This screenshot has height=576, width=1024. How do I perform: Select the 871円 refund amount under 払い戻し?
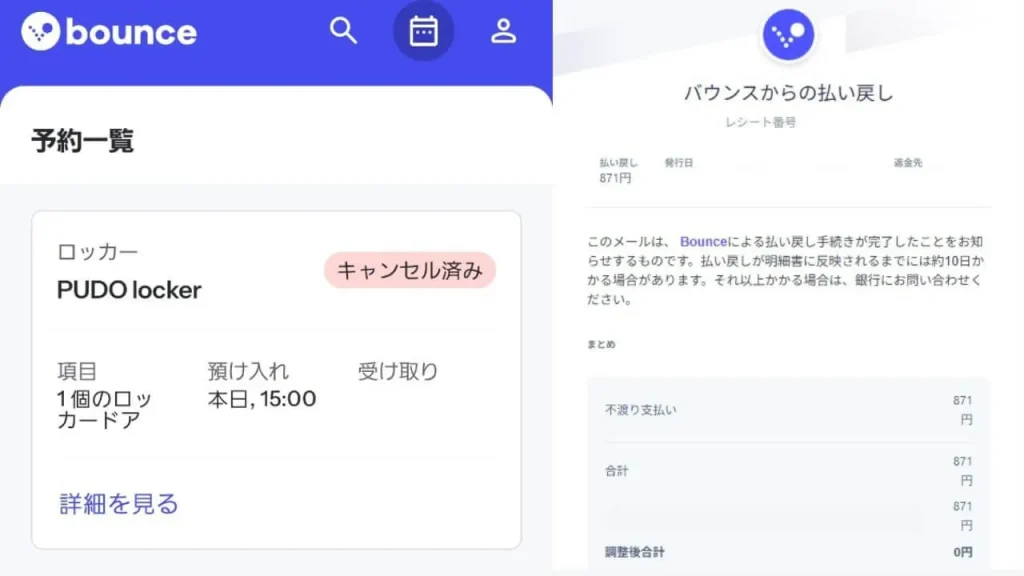pos(615,178)
